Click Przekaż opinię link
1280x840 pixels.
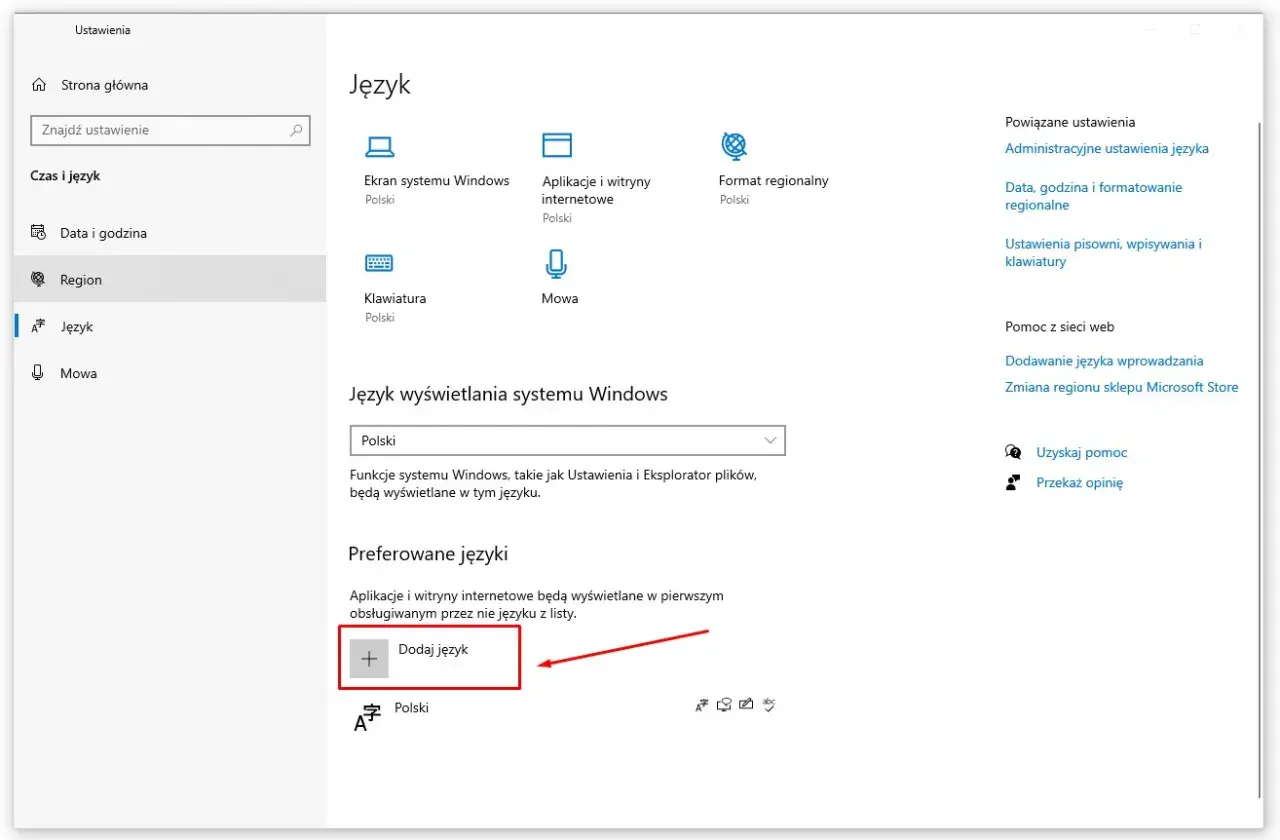1080,483
